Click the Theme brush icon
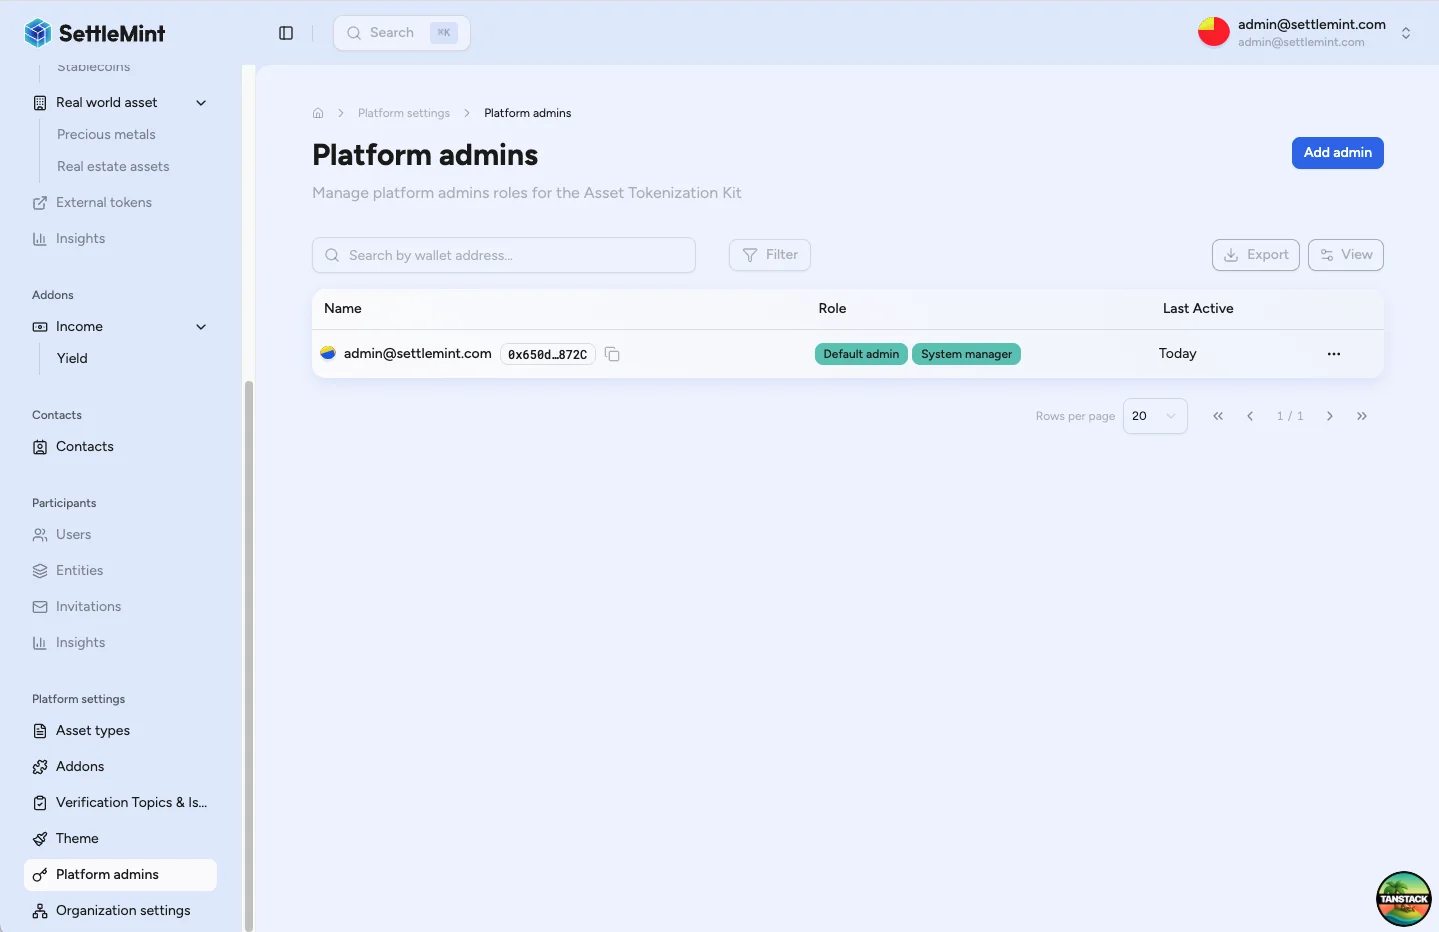 (x=38, y=838)
